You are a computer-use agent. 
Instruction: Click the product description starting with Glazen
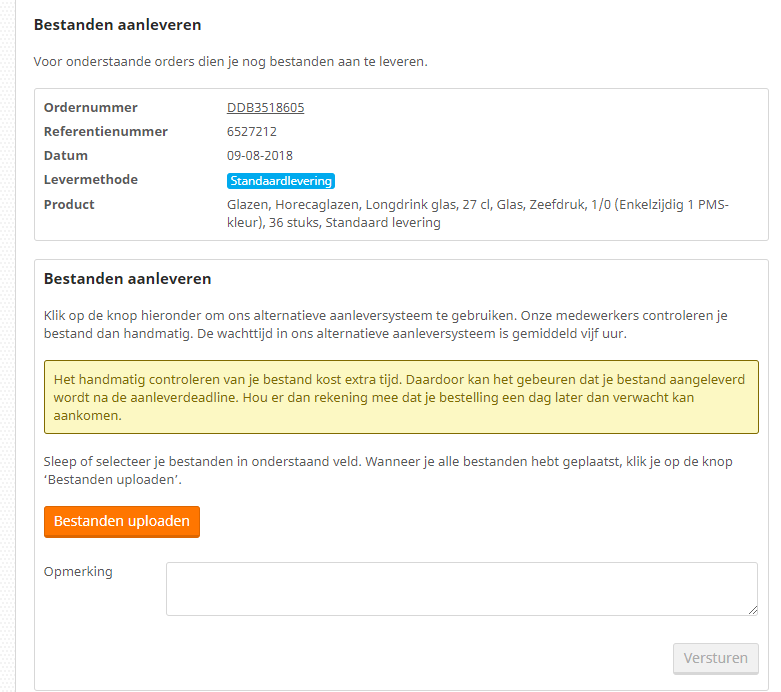(477, 213)
